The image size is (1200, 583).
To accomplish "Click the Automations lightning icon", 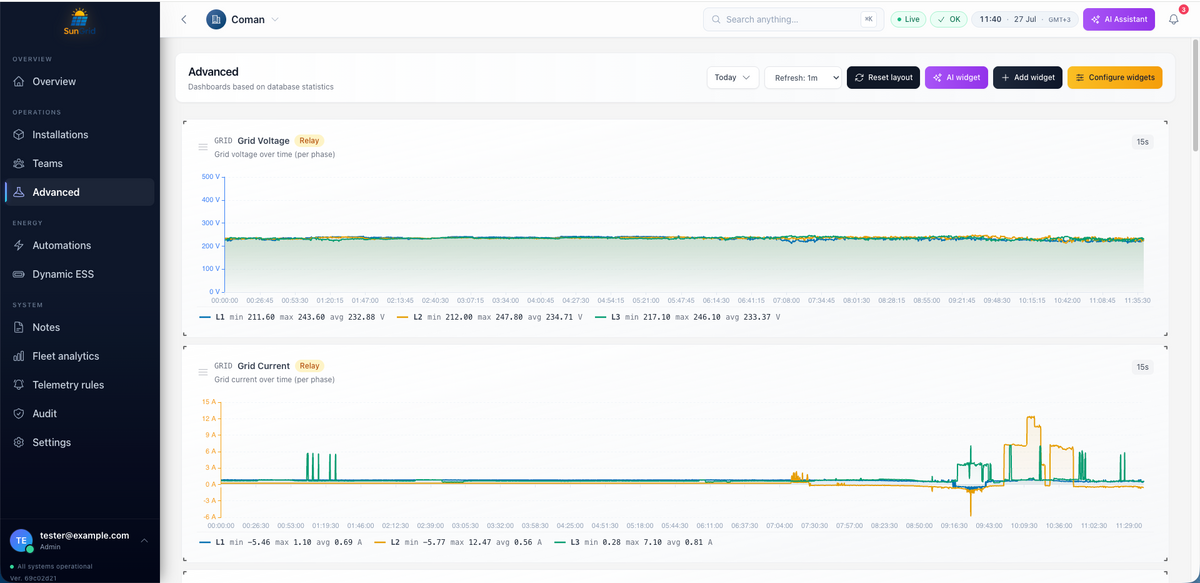I will [19, 245].
